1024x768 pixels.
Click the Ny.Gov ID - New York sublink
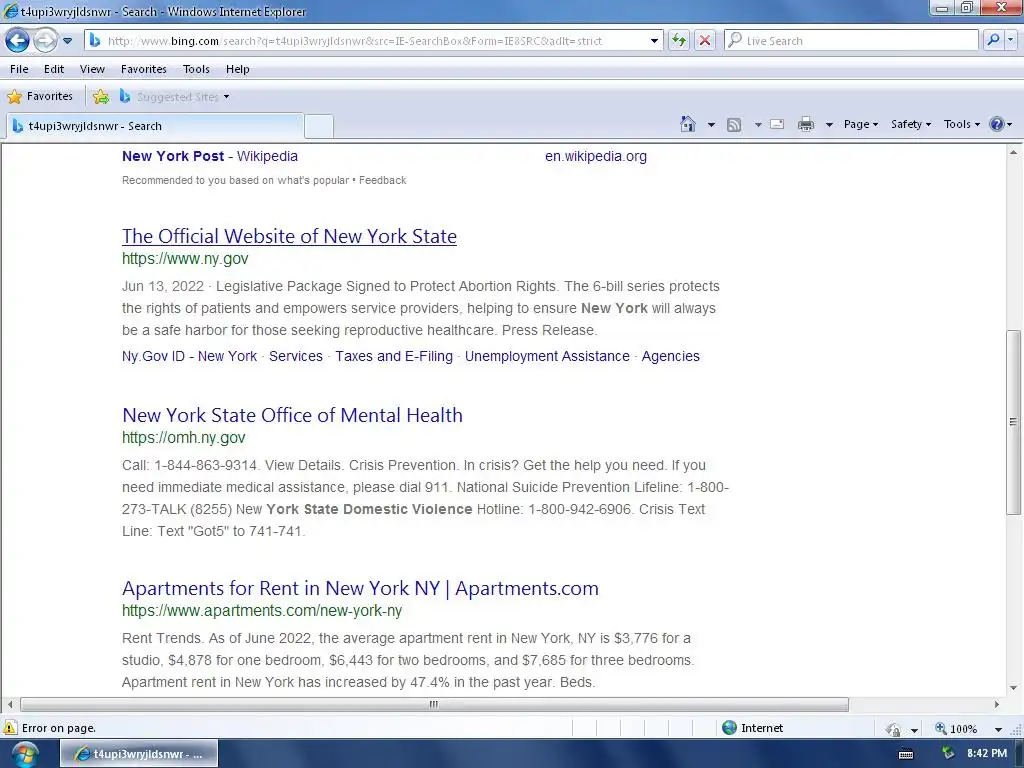coord(189,356)
